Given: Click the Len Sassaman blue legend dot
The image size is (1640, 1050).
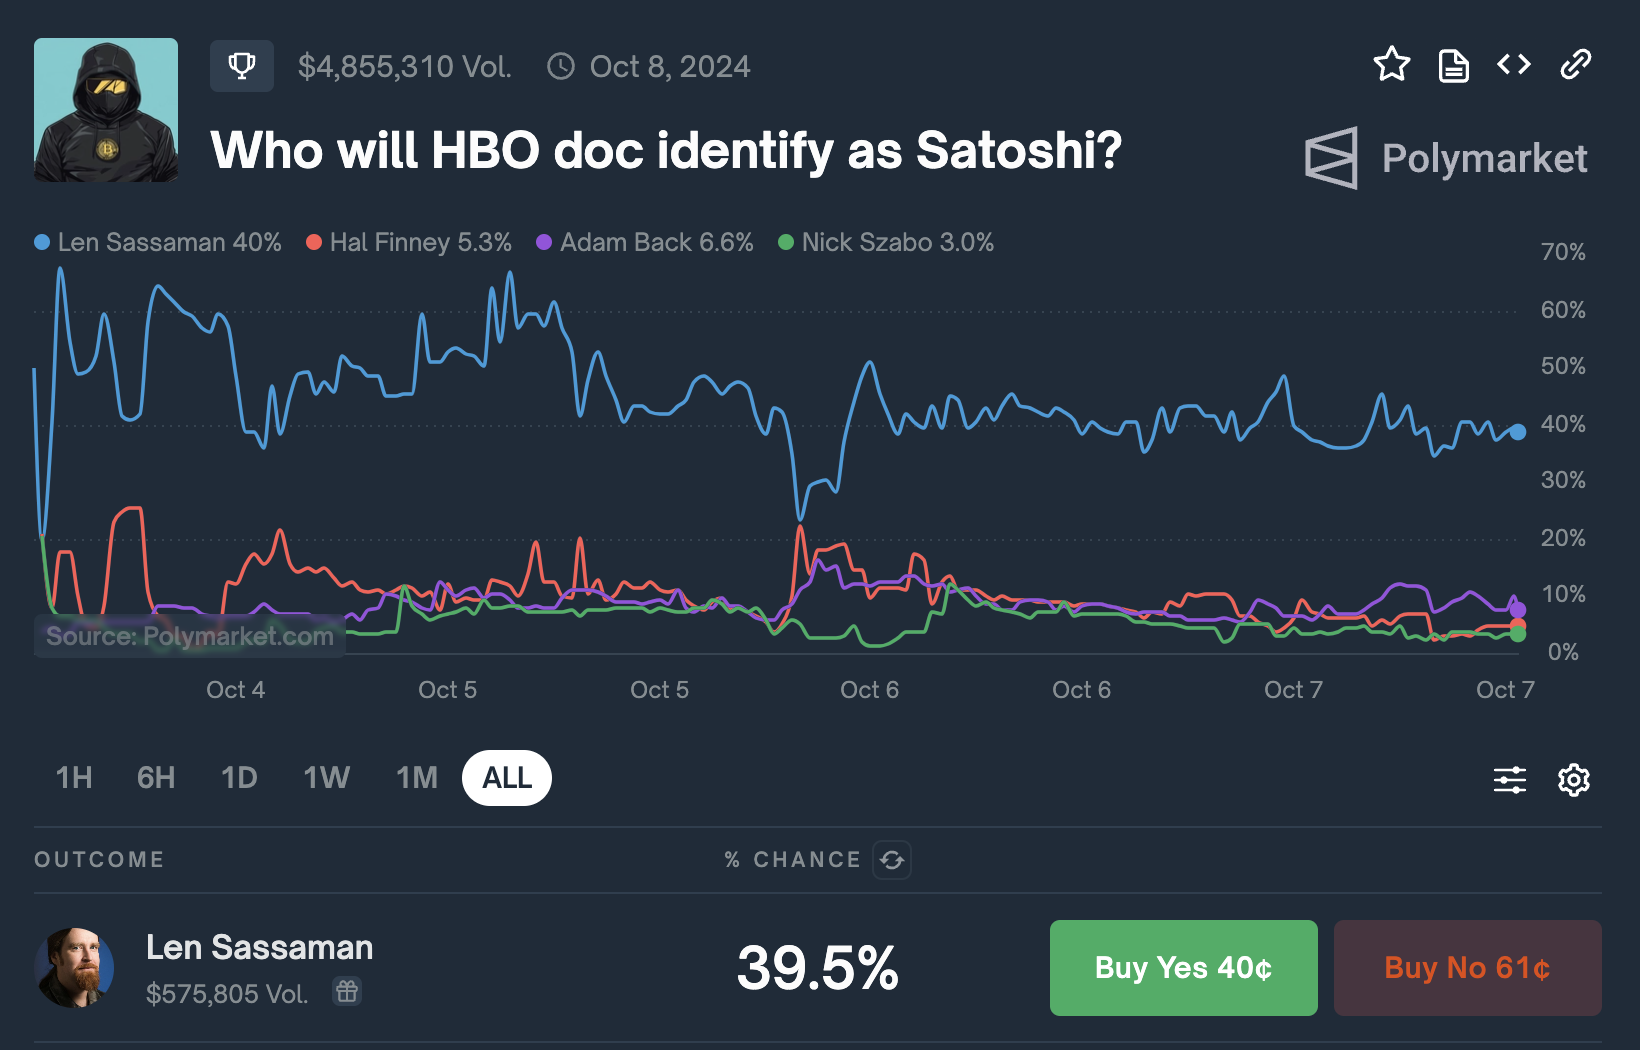Looking at the screenshot, I should point(42,243).
